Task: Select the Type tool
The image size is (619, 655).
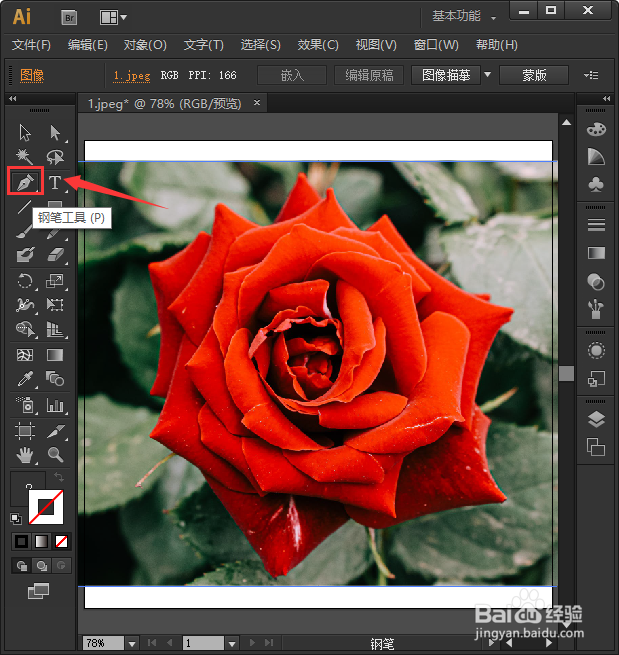Action: 55,183
